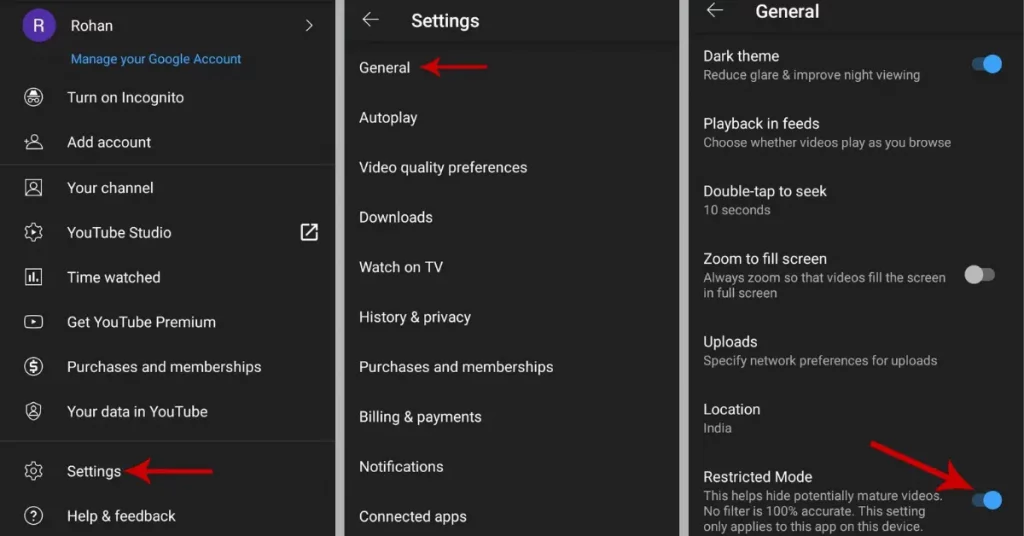
Task: Tap the purple Rohan profile avatar
Action: 39,25
